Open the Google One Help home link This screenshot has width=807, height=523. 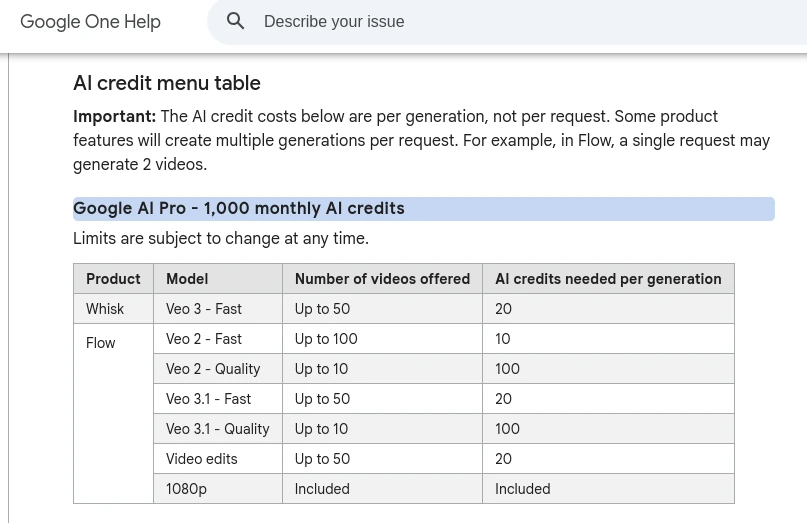pyautogui.click(x=91, y=22)
